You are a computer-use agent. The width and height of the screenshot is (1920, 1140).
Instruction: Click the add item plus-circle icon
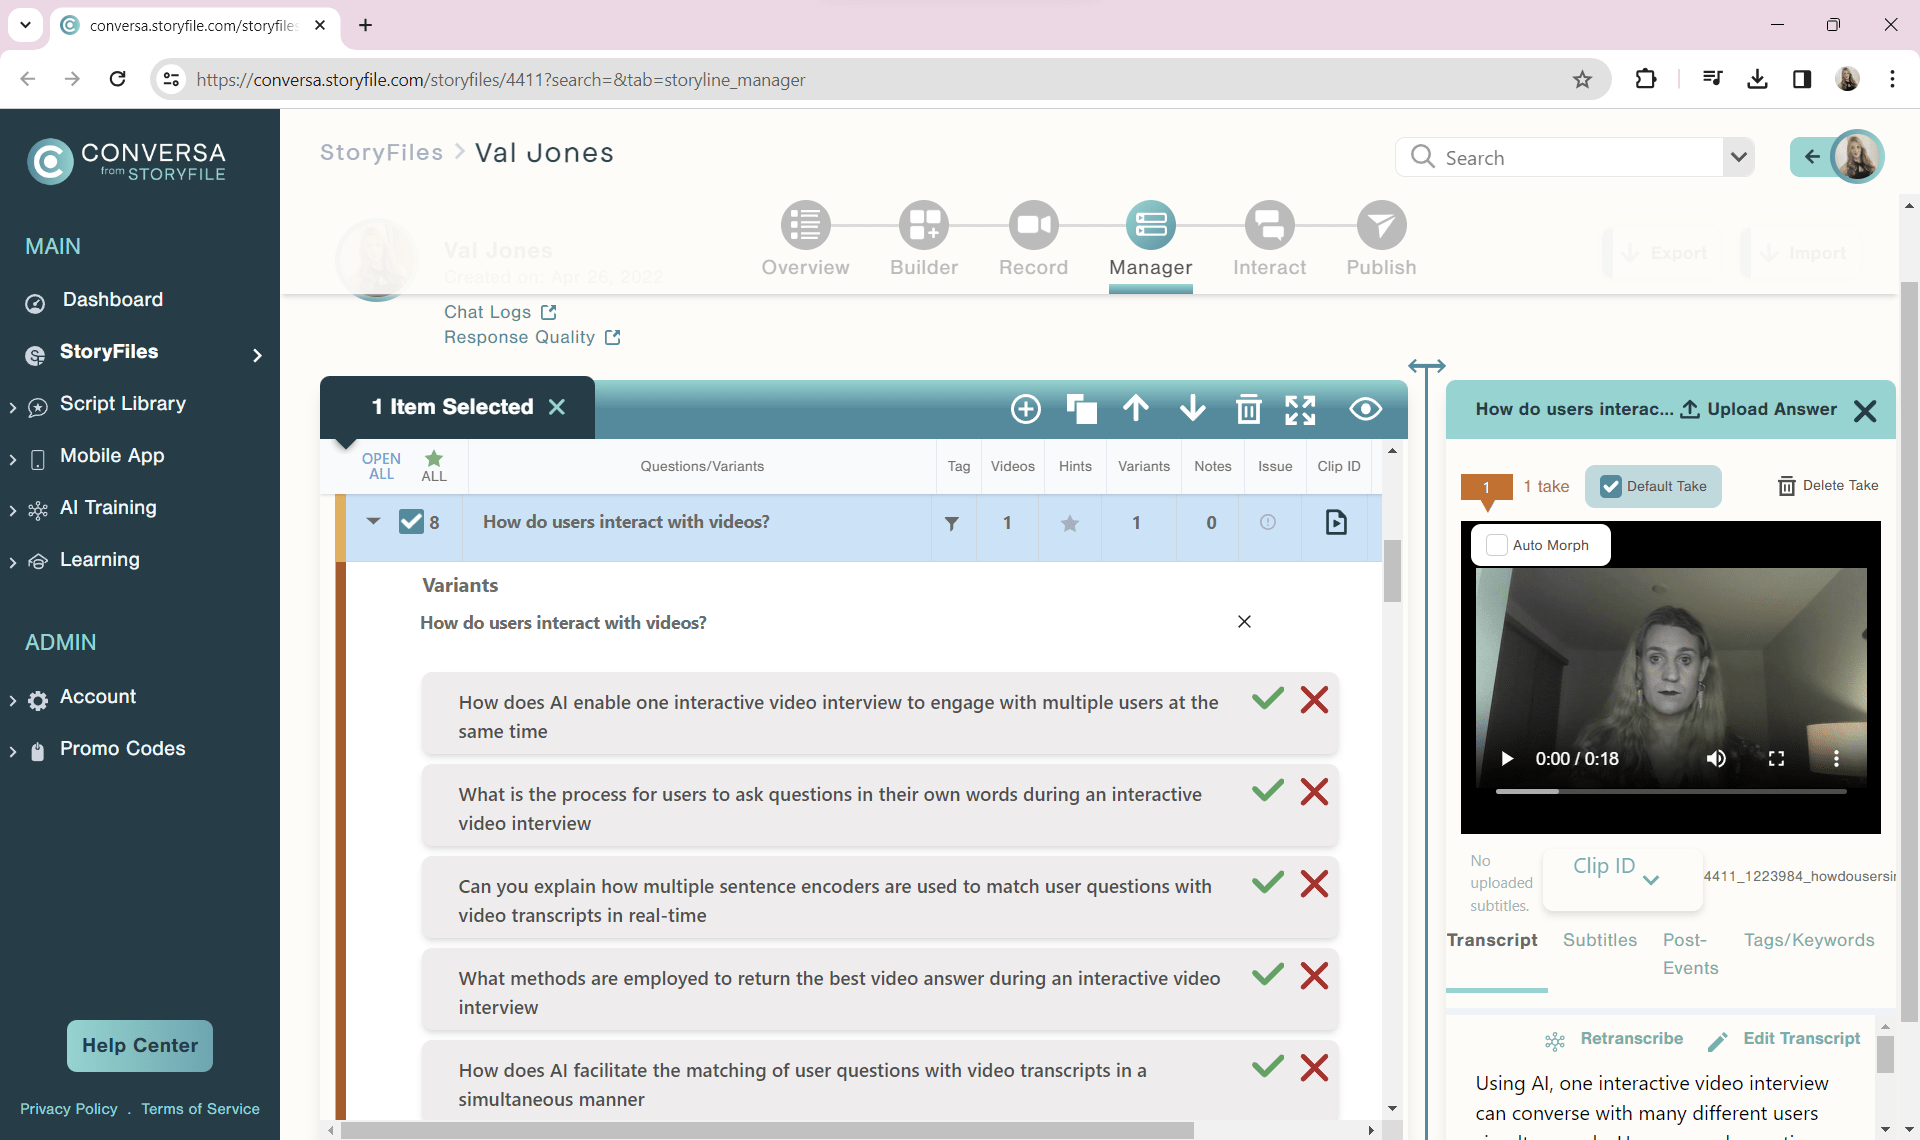coord(1026,409)
